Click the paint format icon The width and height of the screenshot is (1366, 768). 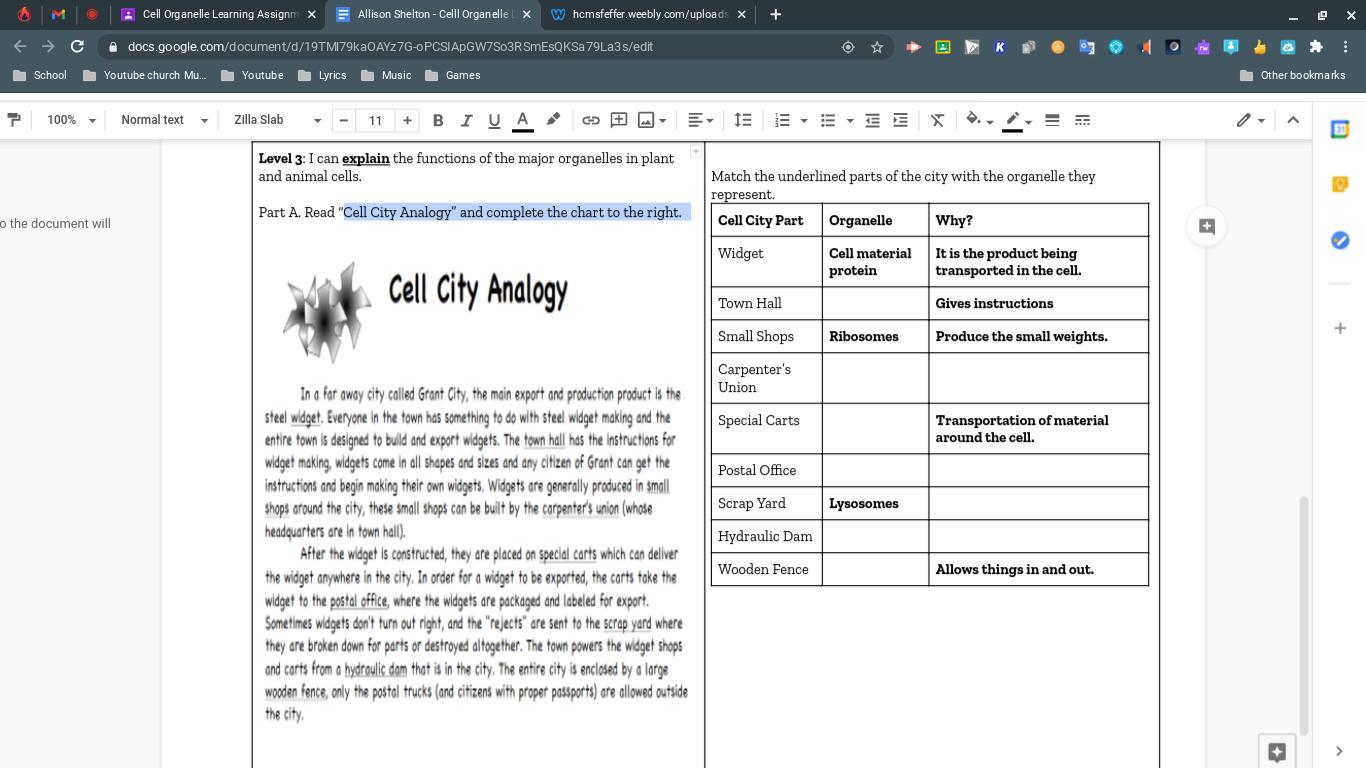click(x=14, y=120)
